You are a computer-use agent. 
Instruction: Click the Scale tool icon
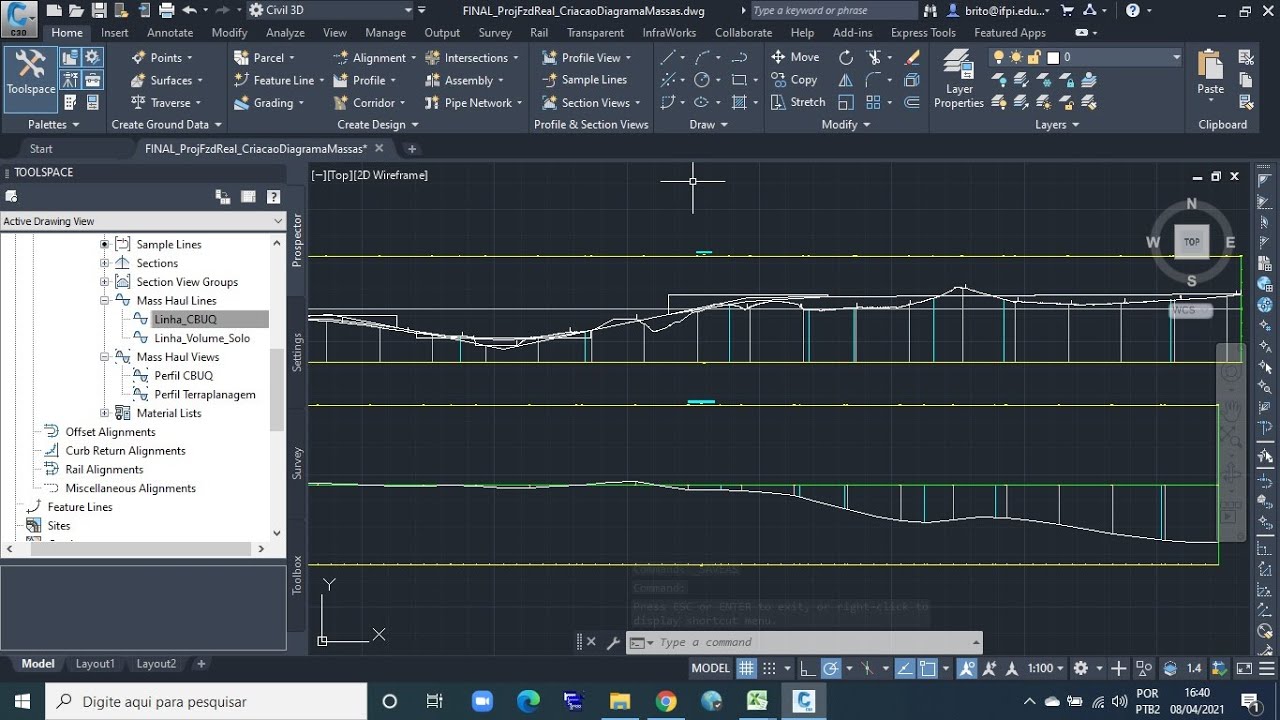pyautogui.click(x=846, y=102)
